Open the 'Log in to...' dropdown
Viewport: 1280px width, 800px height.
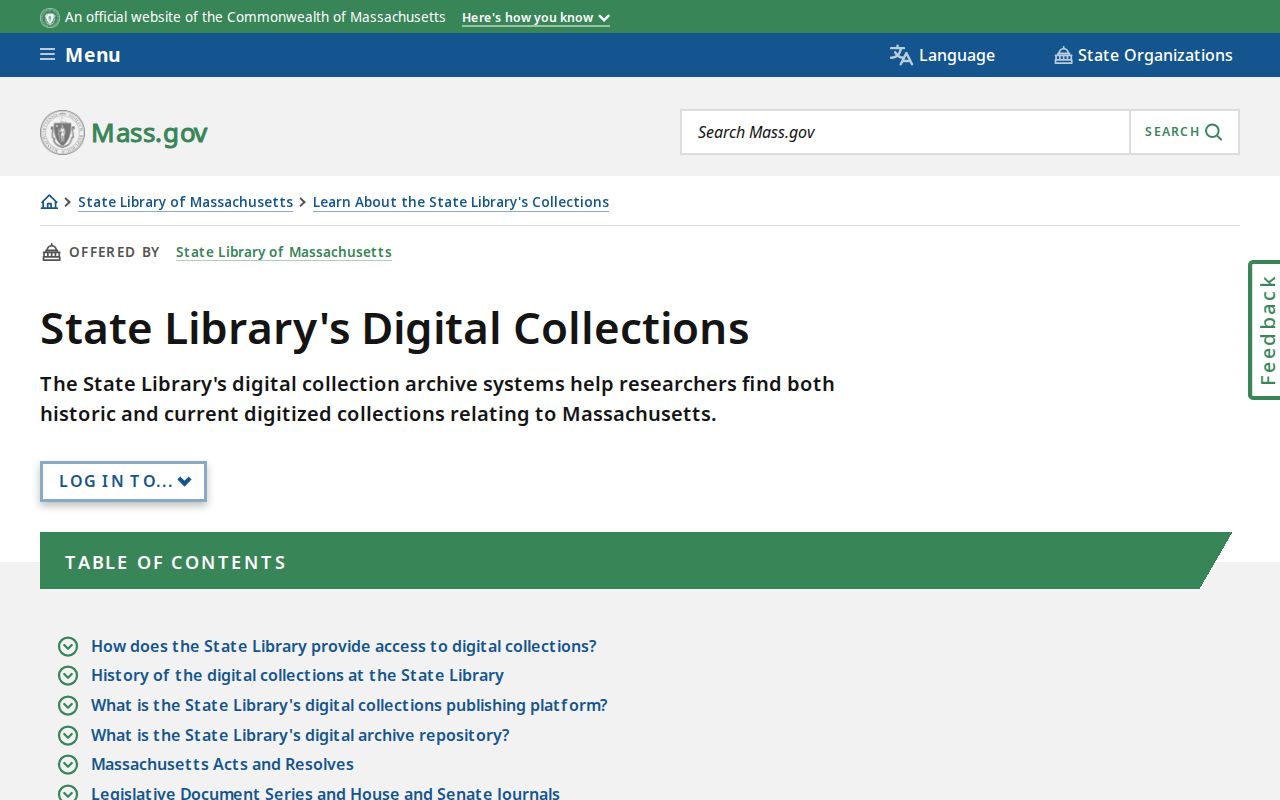[123, 481]
